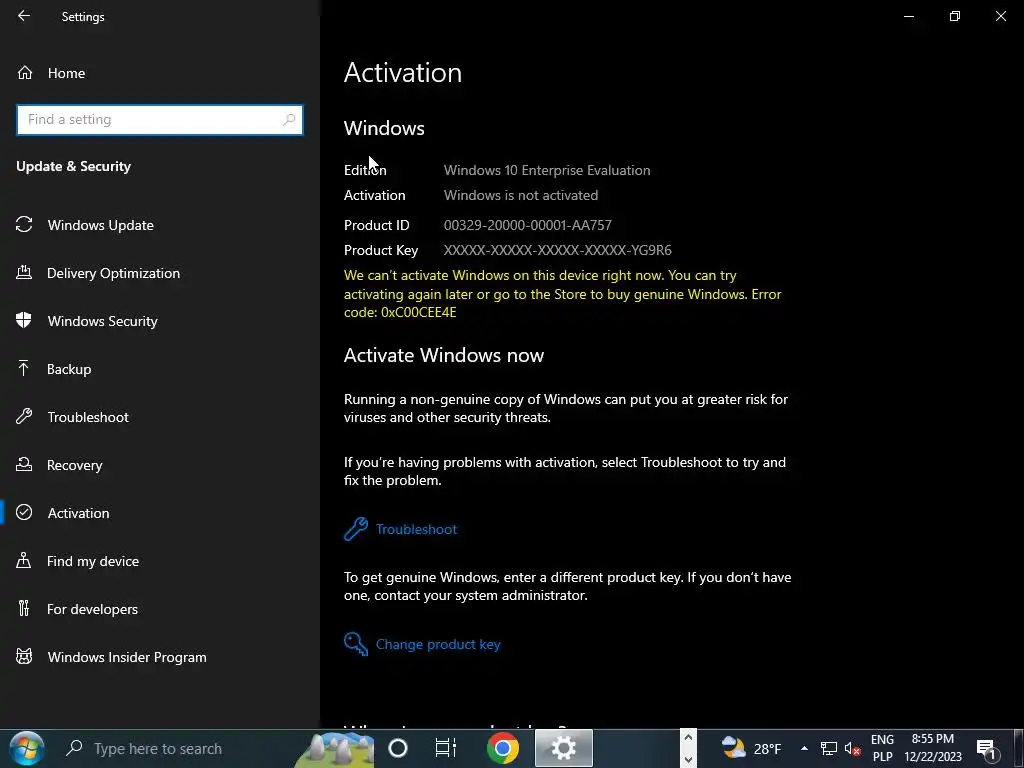The image size is (1024, 768).
Task: Open the clock showing 8:55 PM
Action: click(933, 748)
